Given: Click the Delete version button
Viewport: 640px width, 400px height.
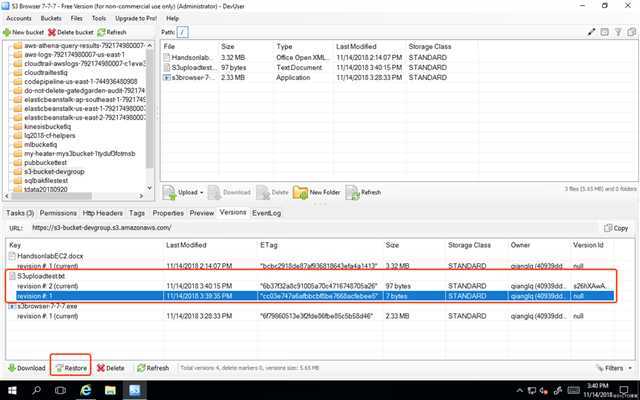Looking at the screenshot, I should [x=110, y=368].
